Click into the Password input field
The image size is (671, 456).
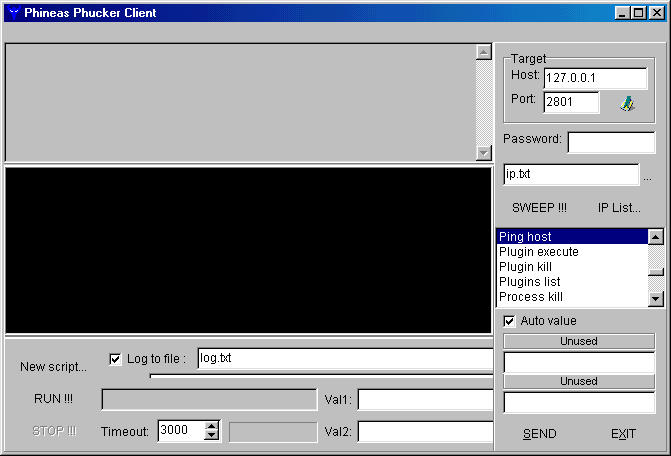610,142
